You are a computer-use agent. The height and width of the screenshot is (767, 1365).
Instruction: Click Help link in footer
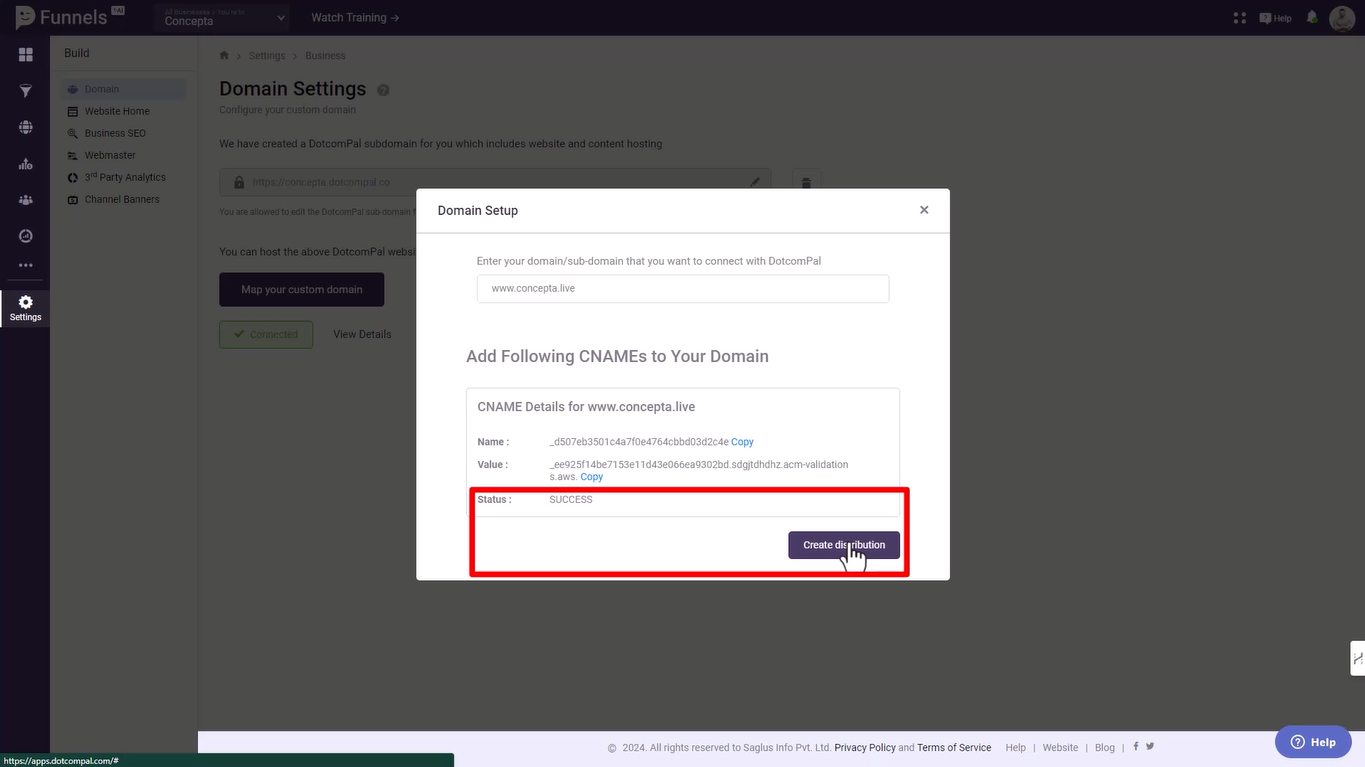click(1015, 747)
